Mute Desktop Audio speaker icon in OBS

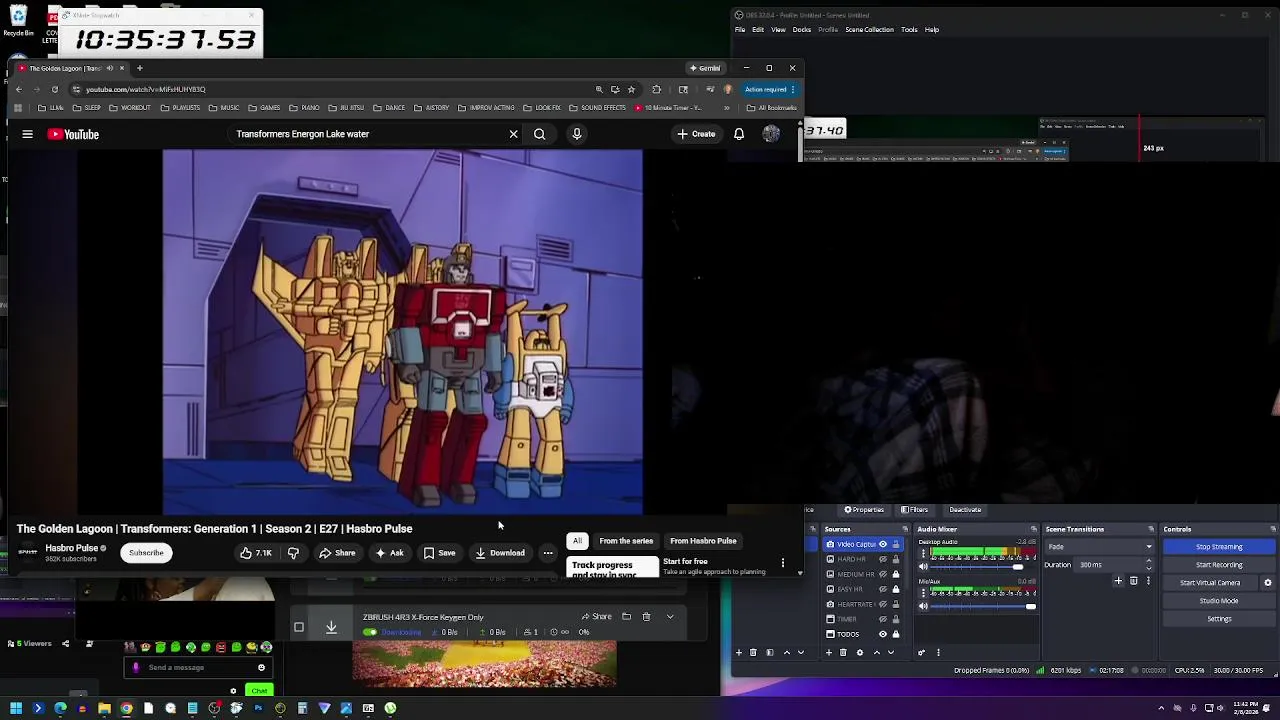point(923,567)
